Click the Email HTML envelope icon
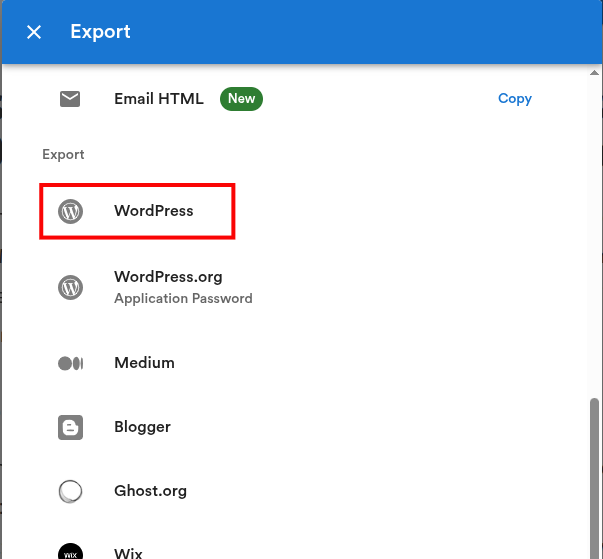Viewport: 603px width, 559px height. pos(70,99)
